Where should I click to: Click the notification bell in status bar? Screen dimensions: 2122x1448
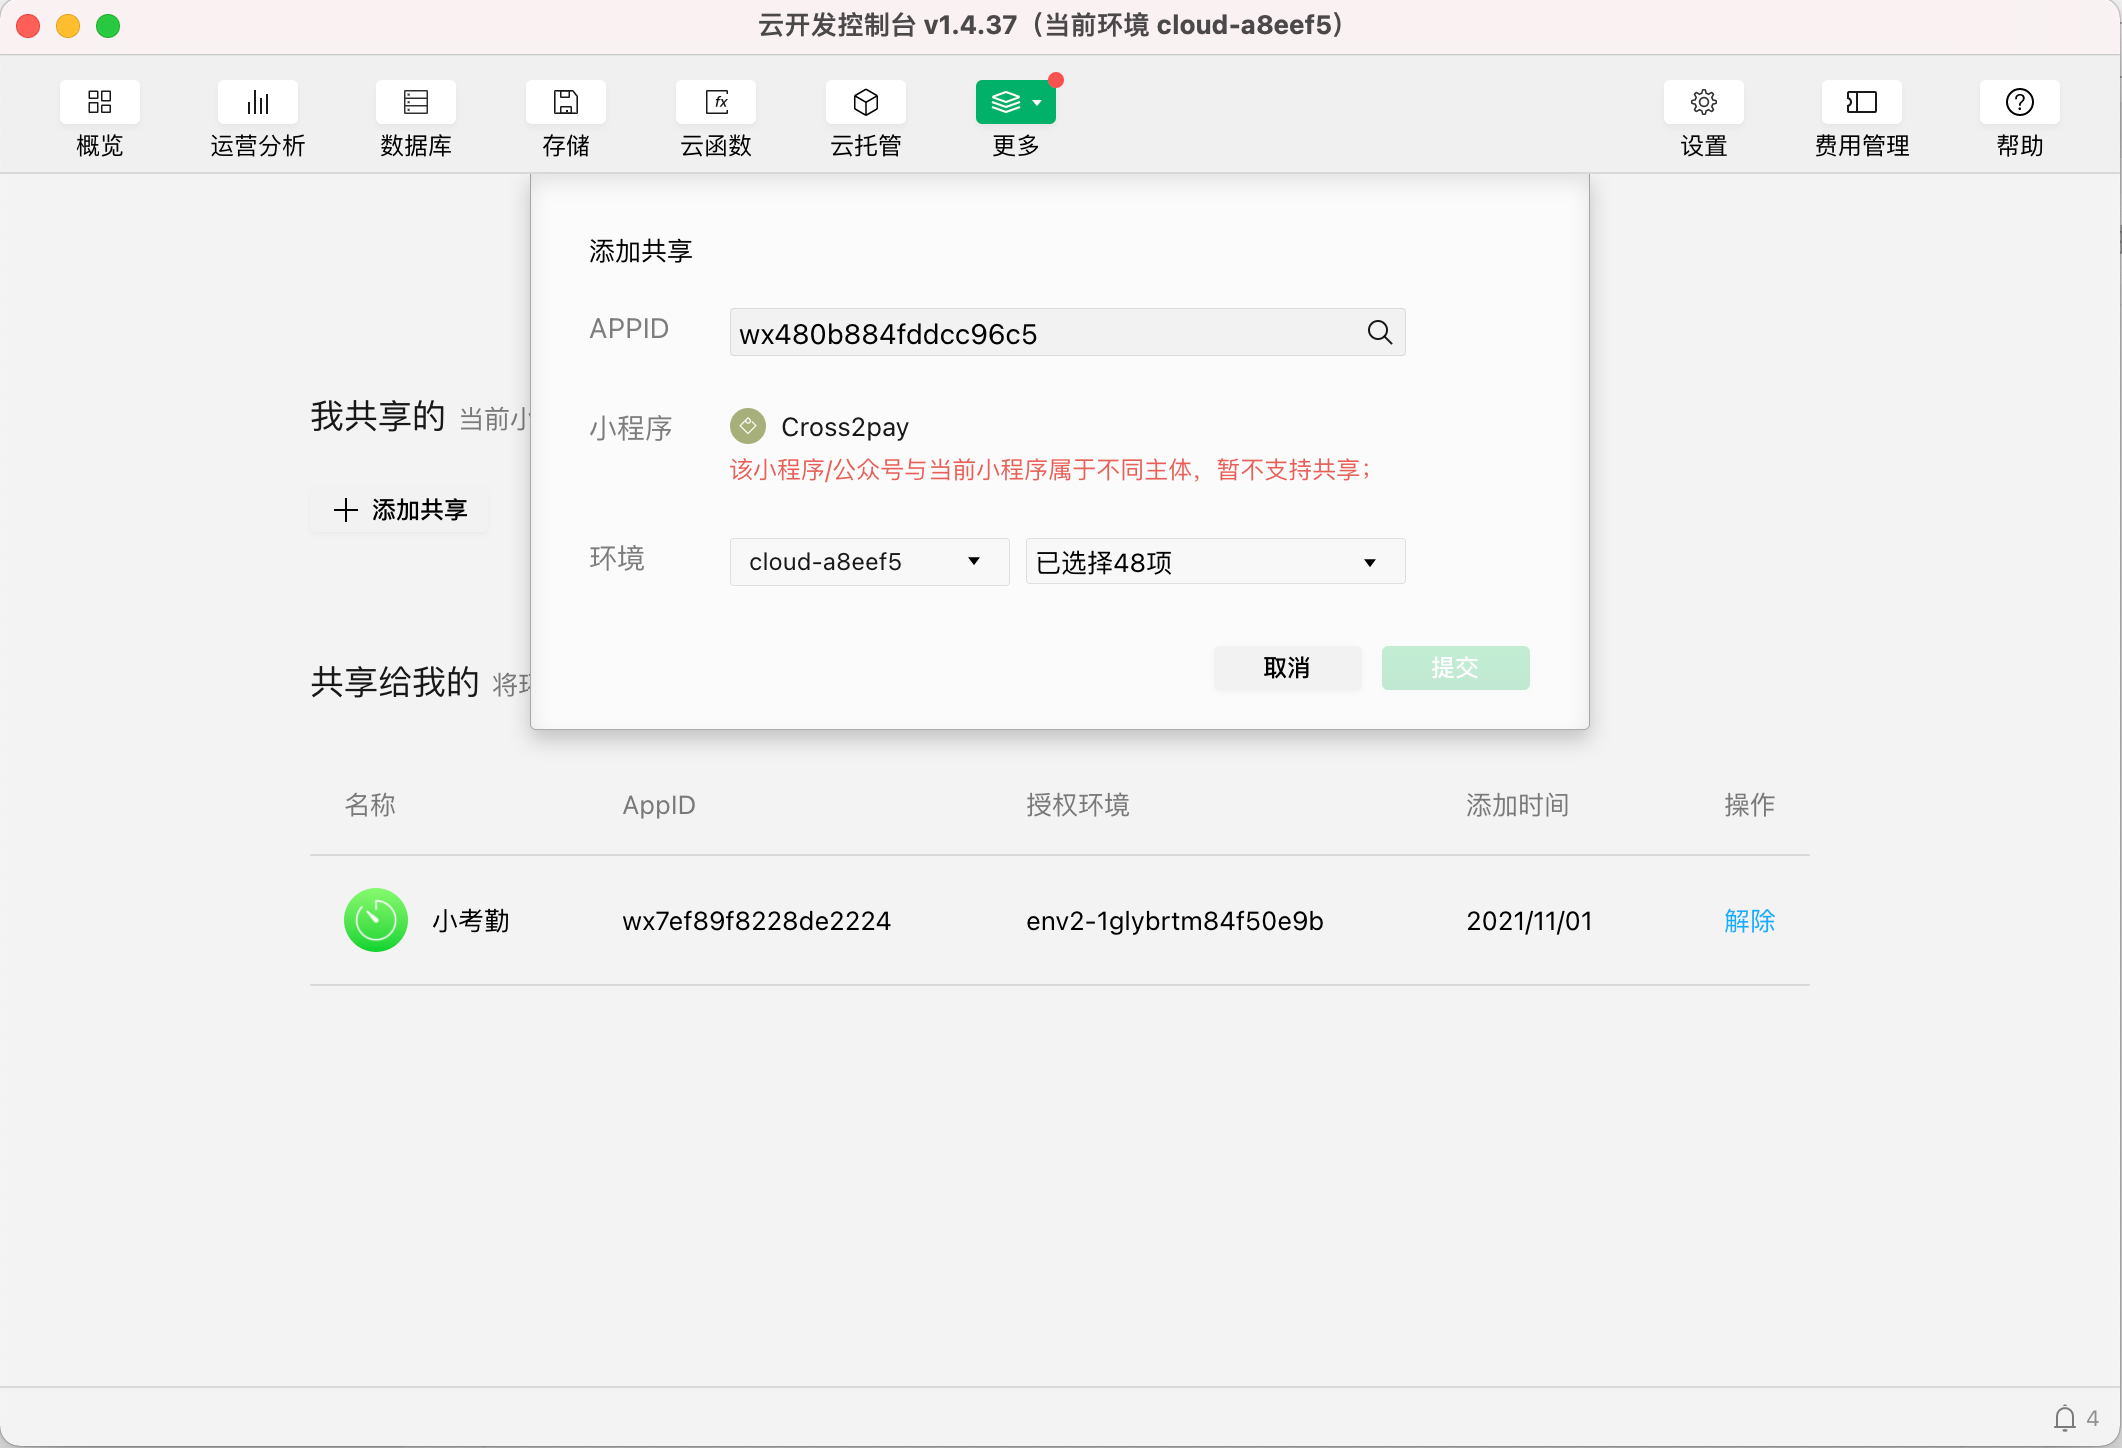pos(2064,1418)
